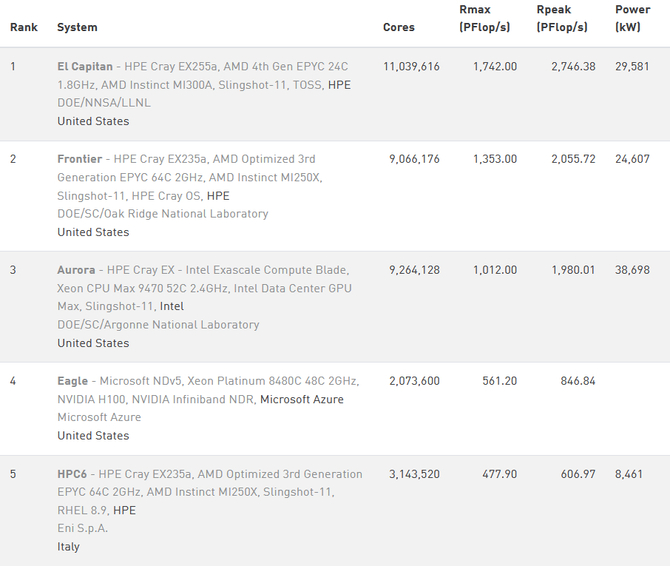Screen dimensions: 670x566
Task: Select the Rank column header
Action: coord(24,27)
